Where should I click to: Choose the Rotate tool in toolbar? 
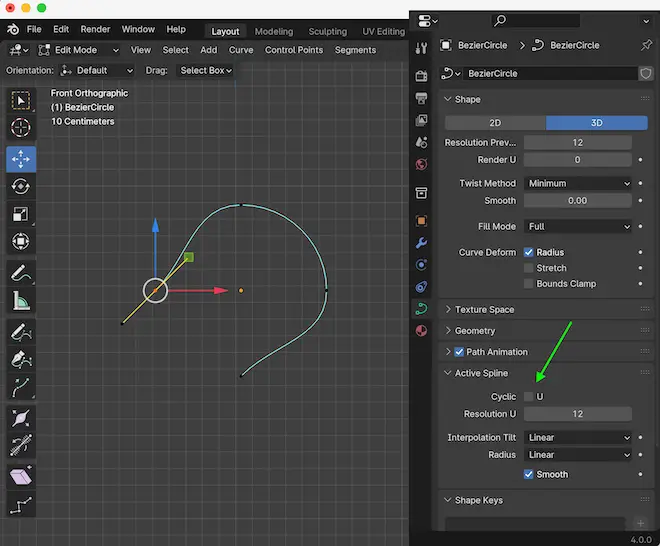[21, 186]
